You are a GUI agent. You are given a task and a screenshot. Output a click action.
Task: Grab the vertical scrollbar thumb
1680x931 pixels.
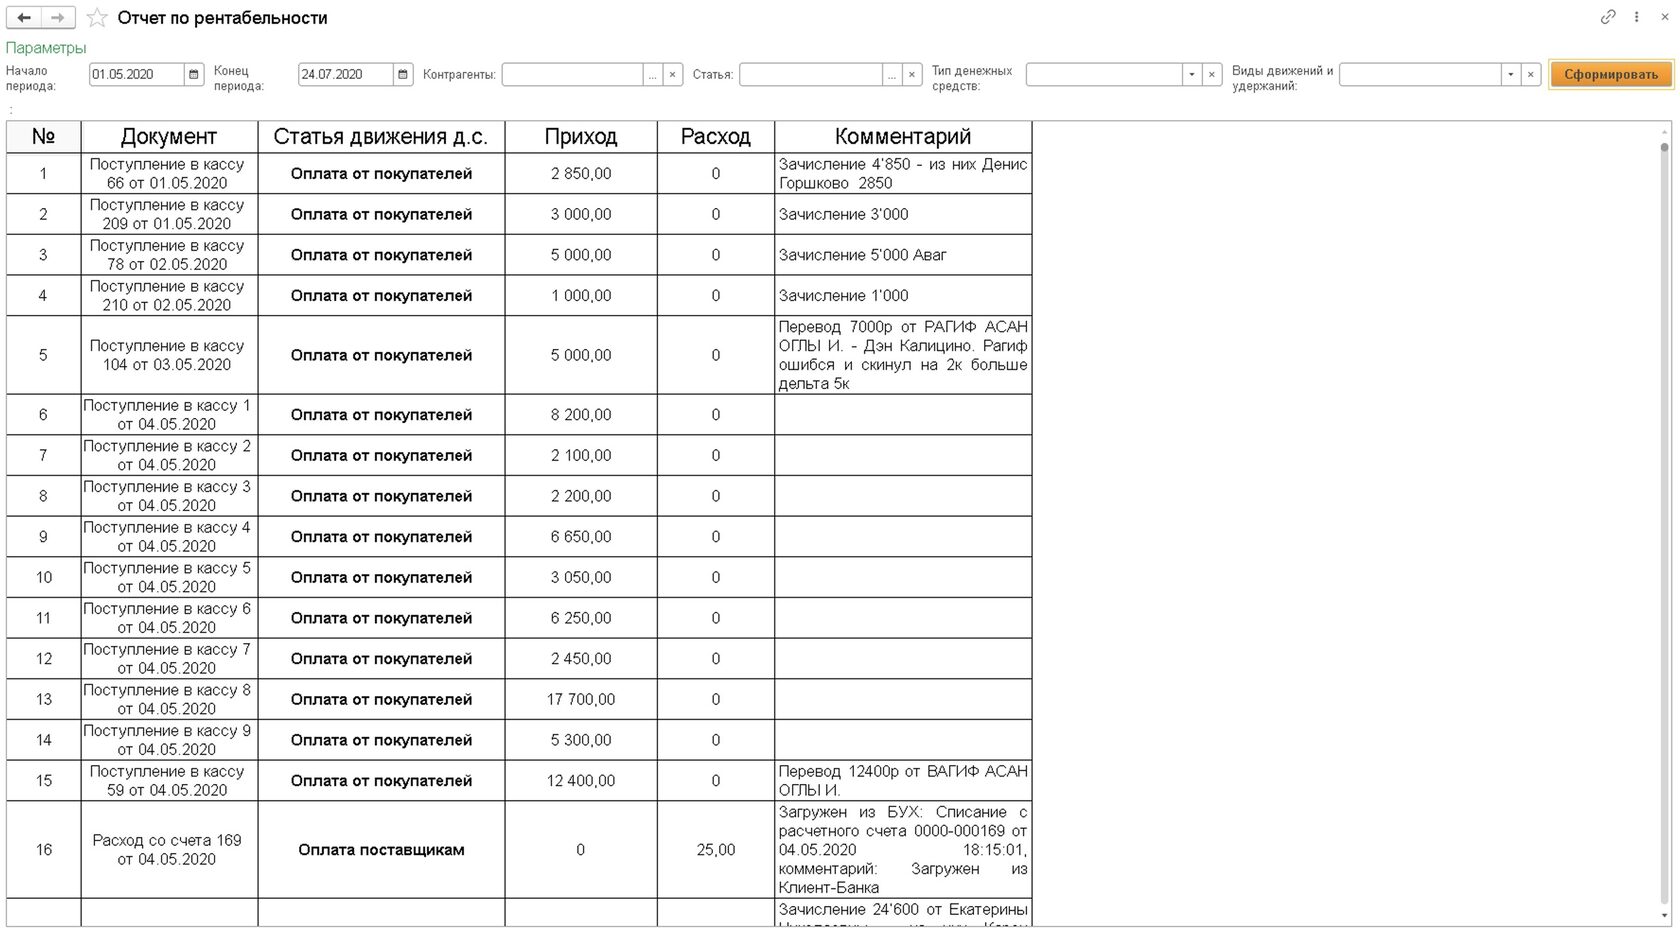(1664, 147)
